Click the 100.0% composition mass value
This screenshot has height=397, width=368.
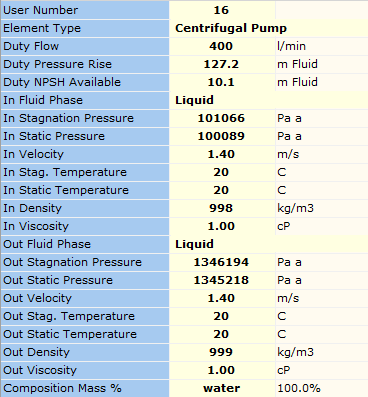point(299,388)
